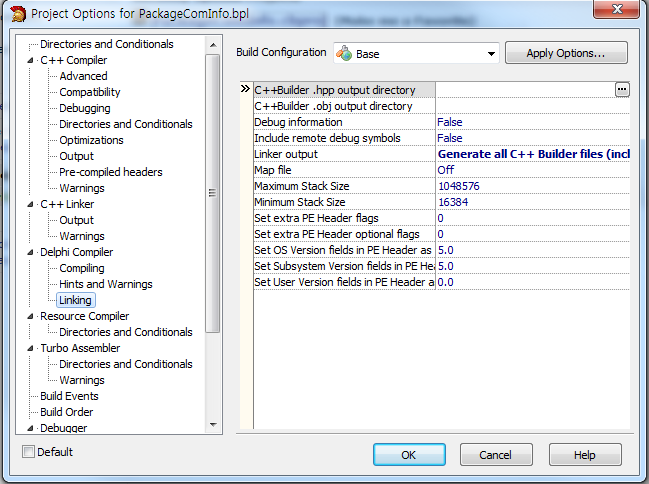649x484 pixels.
Task: Select Pre-compiled headers in the tree
Action: click(x=110, y=172)
